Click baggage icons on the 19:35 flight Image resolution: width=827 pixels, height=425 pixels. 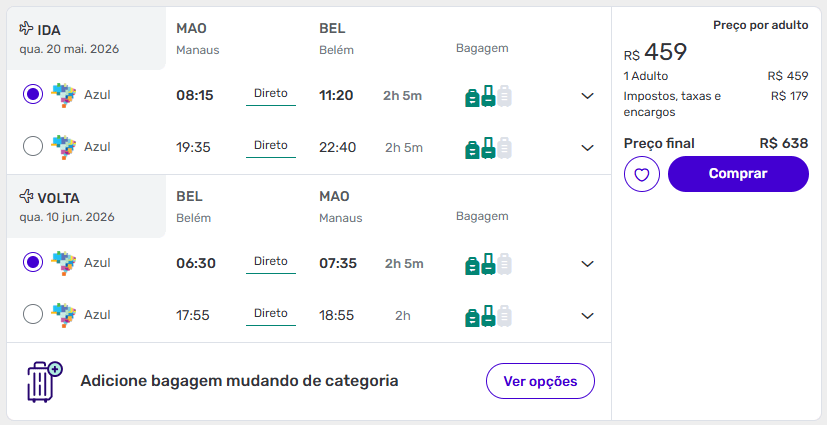(489, 148)
